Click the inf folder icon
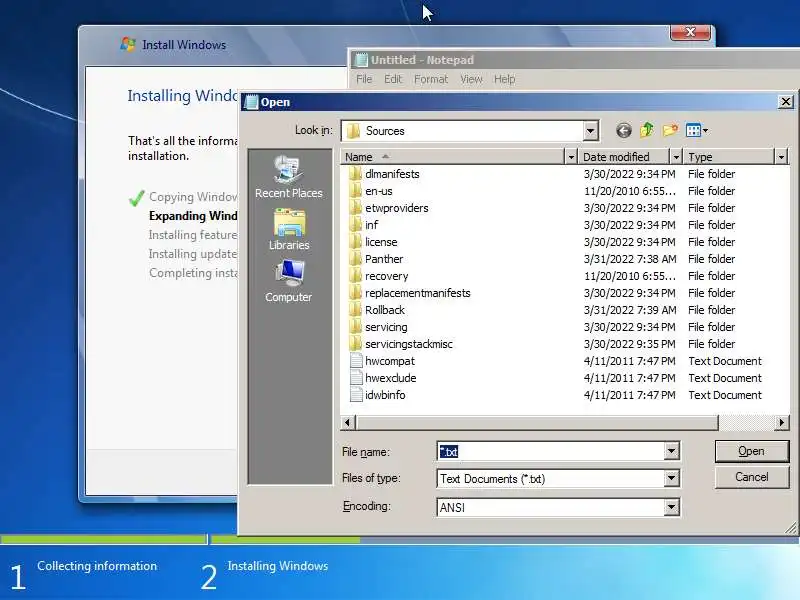 point(356,225)
